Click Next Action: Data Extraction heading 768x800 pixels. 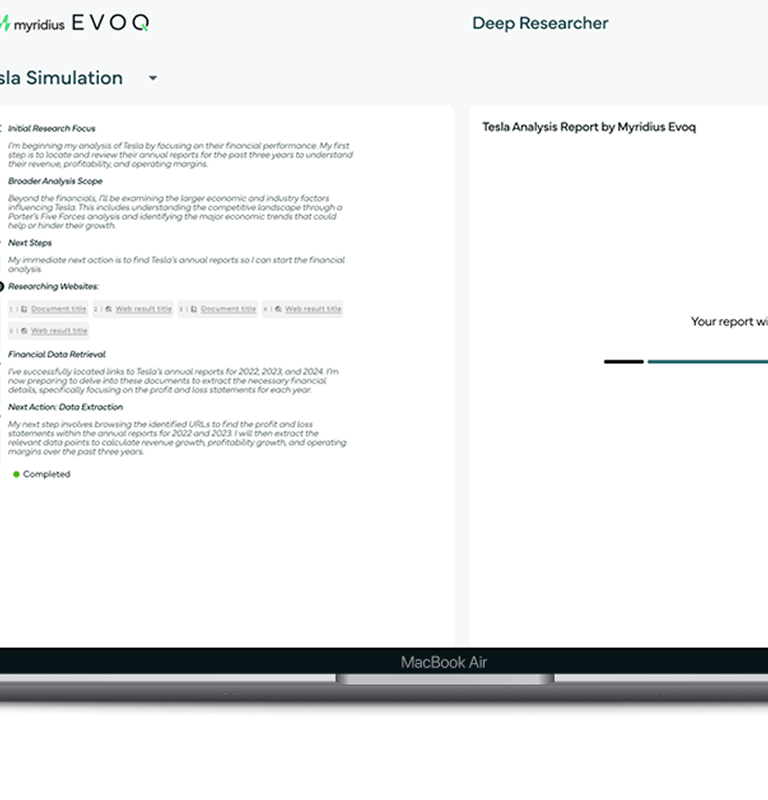click(65, 407)
